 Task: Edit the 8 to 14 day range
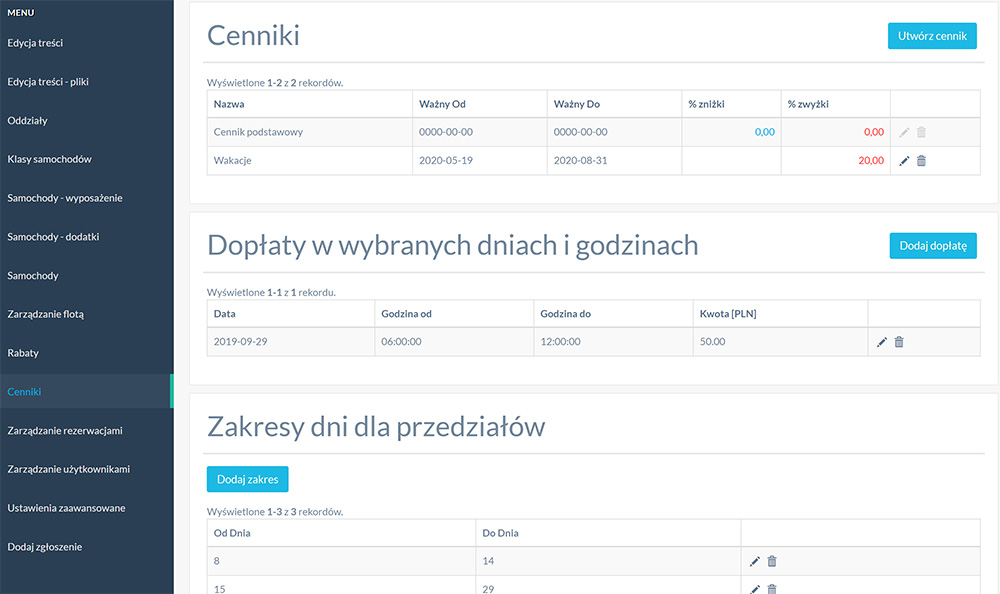[x=754, y=561]
